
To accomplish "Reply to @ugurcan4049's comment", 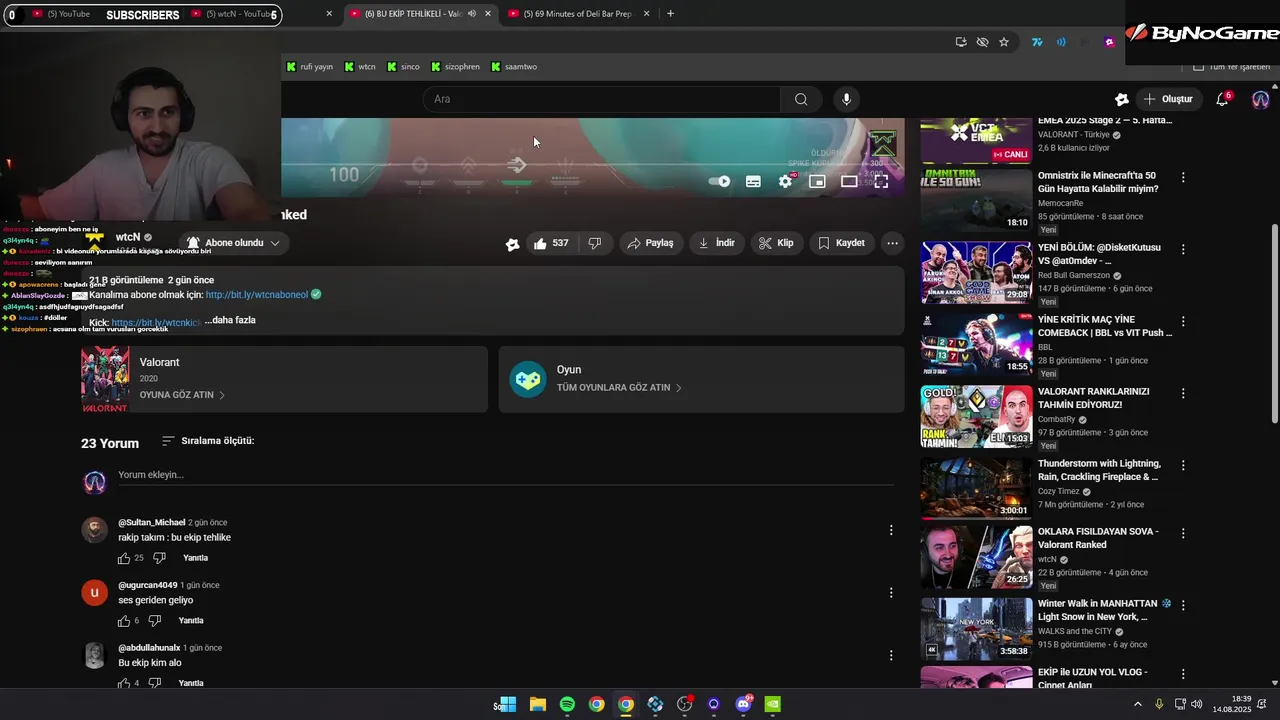I will [190, 621].
